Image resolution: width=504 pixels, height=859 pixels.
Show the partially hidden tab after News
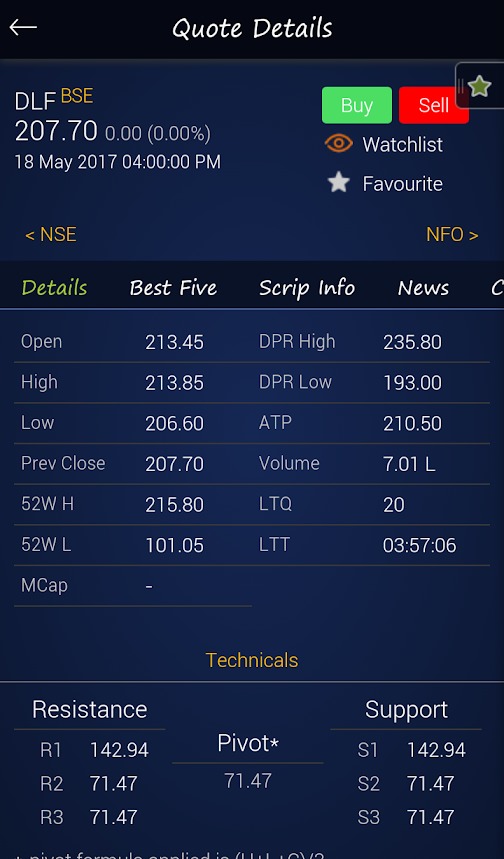tap(497, 288)
